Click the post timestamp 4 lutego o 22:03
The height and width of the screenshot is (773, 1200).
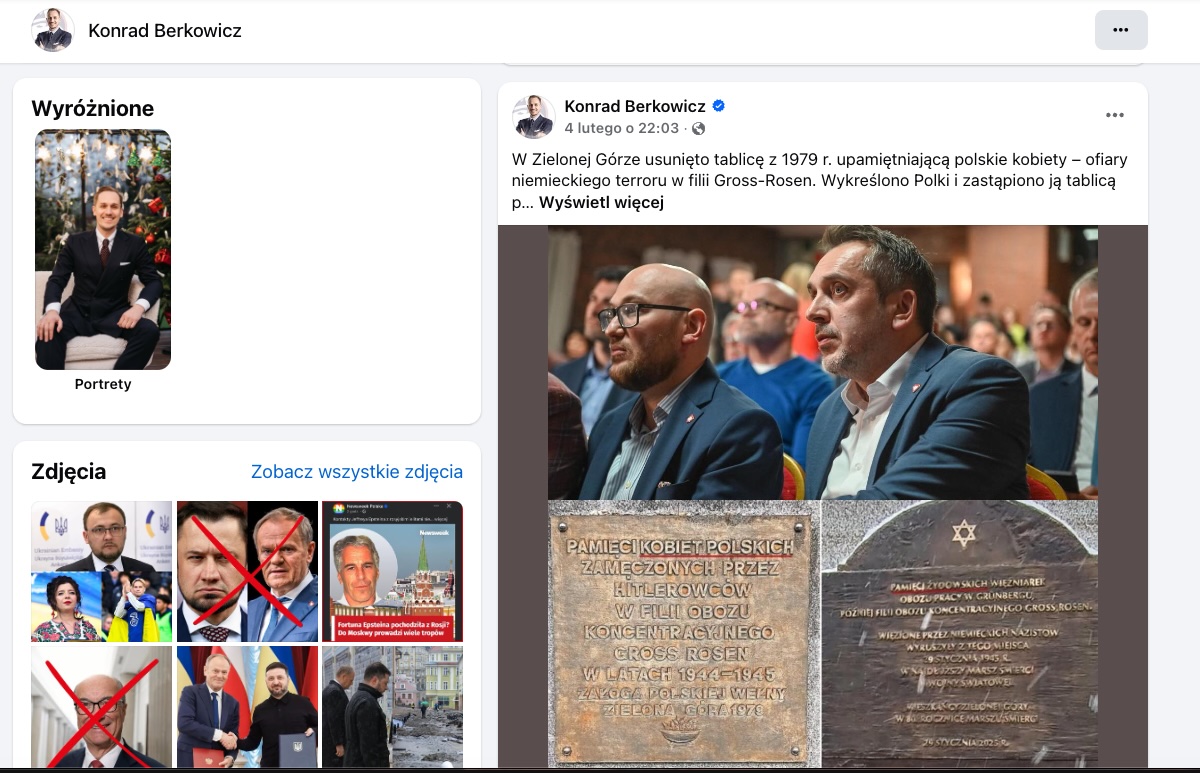(x=621, y=129)
